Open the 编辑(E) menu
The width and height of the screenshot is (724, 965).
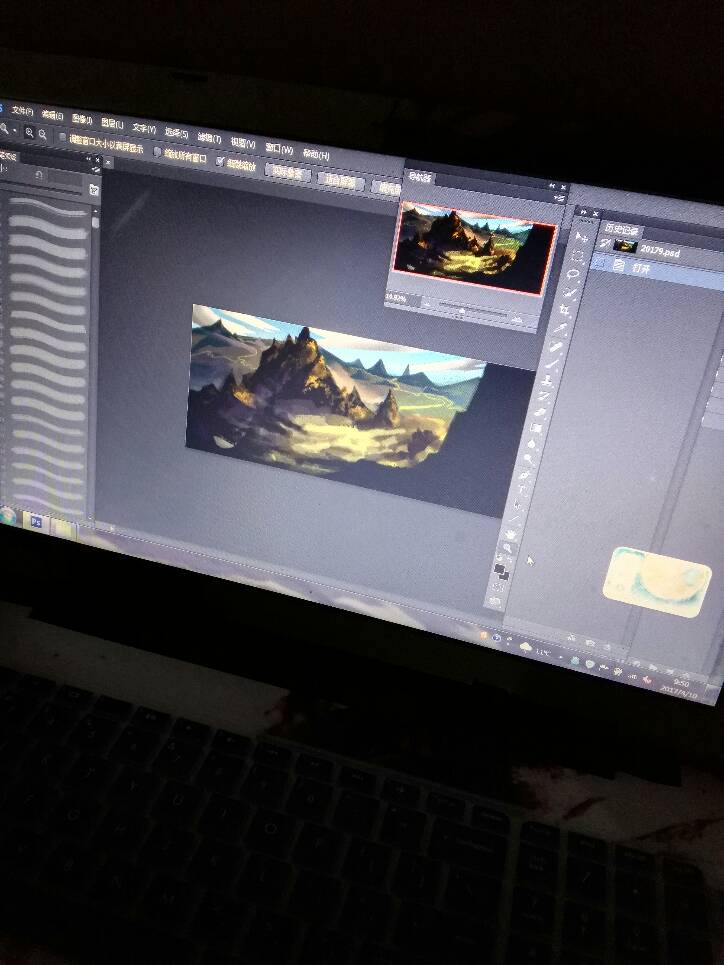click(x=52, y=114)
